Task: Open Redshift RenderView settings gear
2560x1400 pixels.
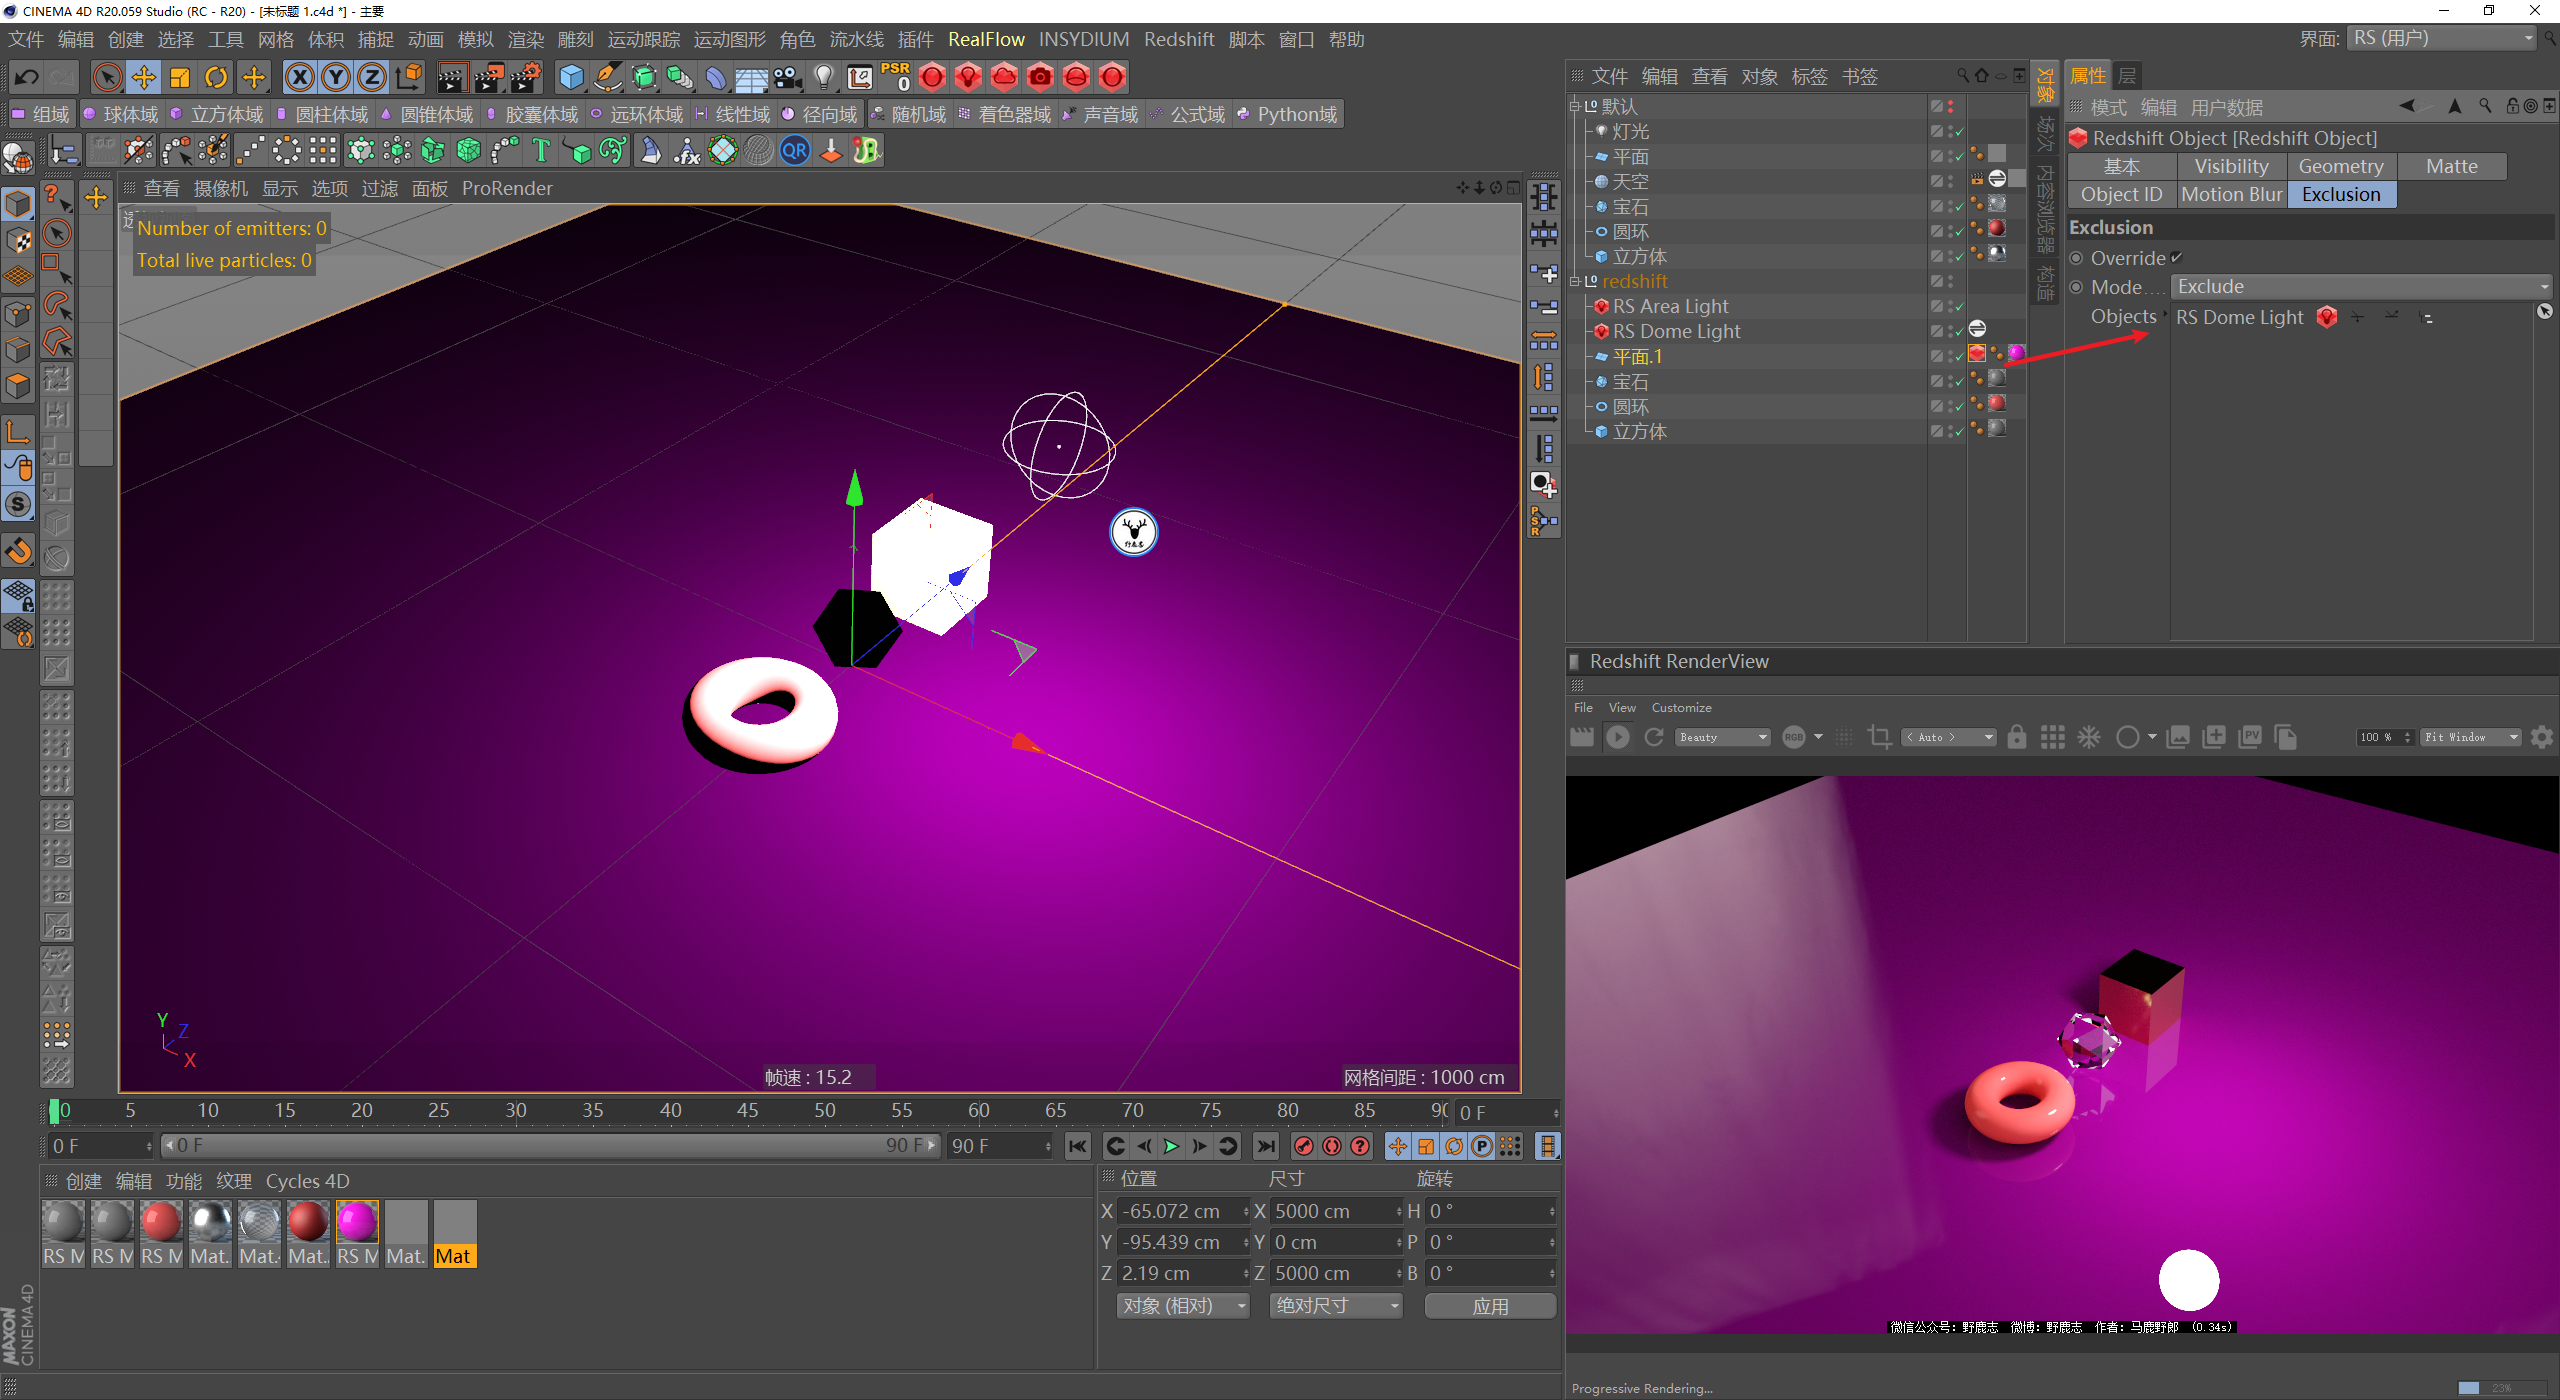Action: (2541, 737)
